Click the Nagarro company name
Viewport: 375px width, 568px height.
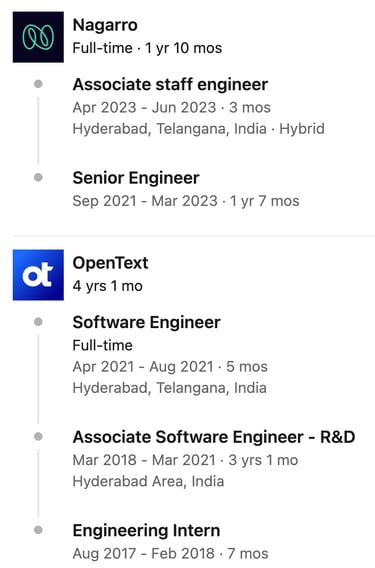pyautogui.click(x=105, y=25)
